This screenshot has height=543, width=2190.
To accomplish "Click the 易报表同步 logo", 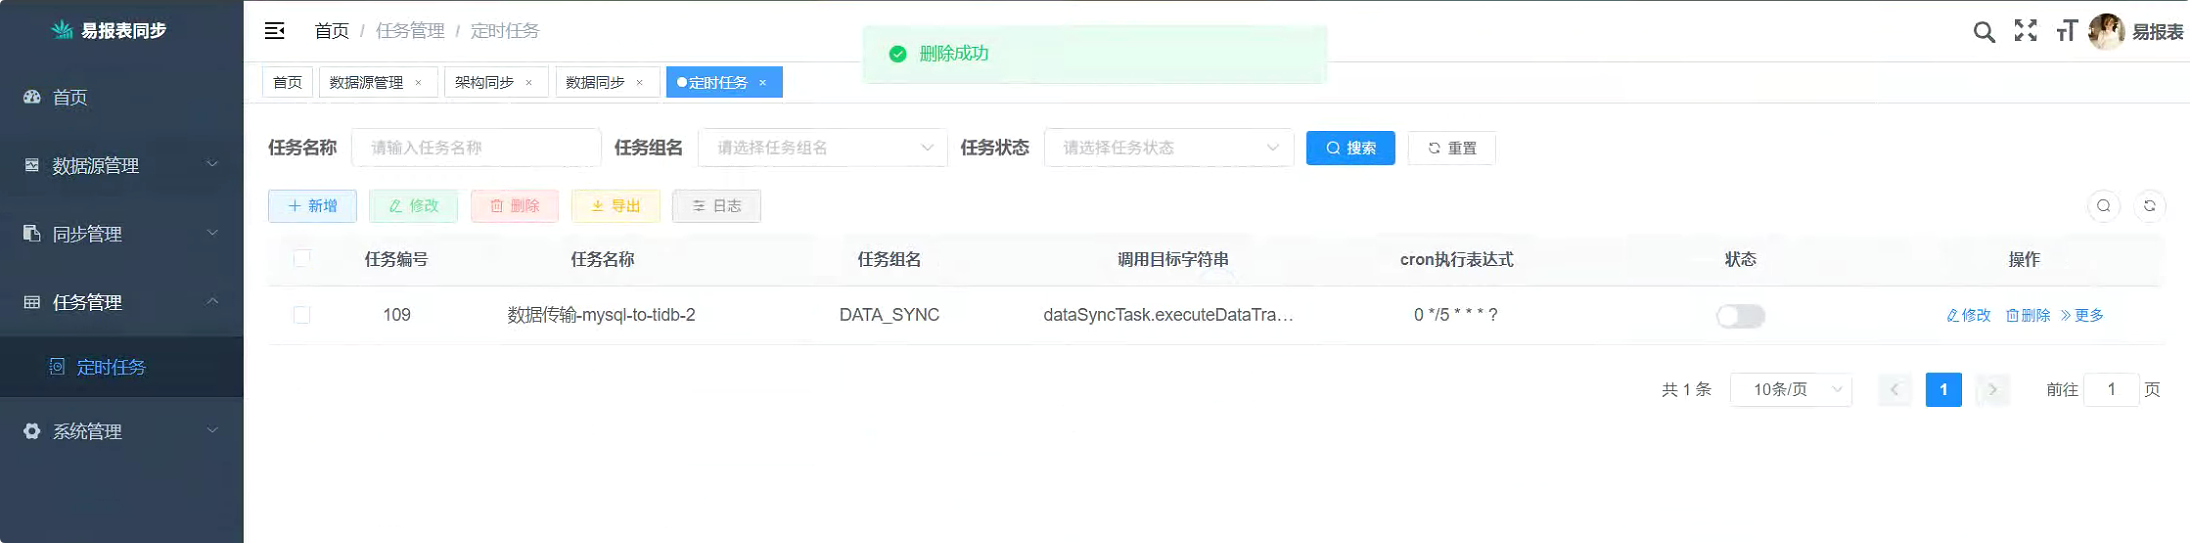I will pos(110,31).
